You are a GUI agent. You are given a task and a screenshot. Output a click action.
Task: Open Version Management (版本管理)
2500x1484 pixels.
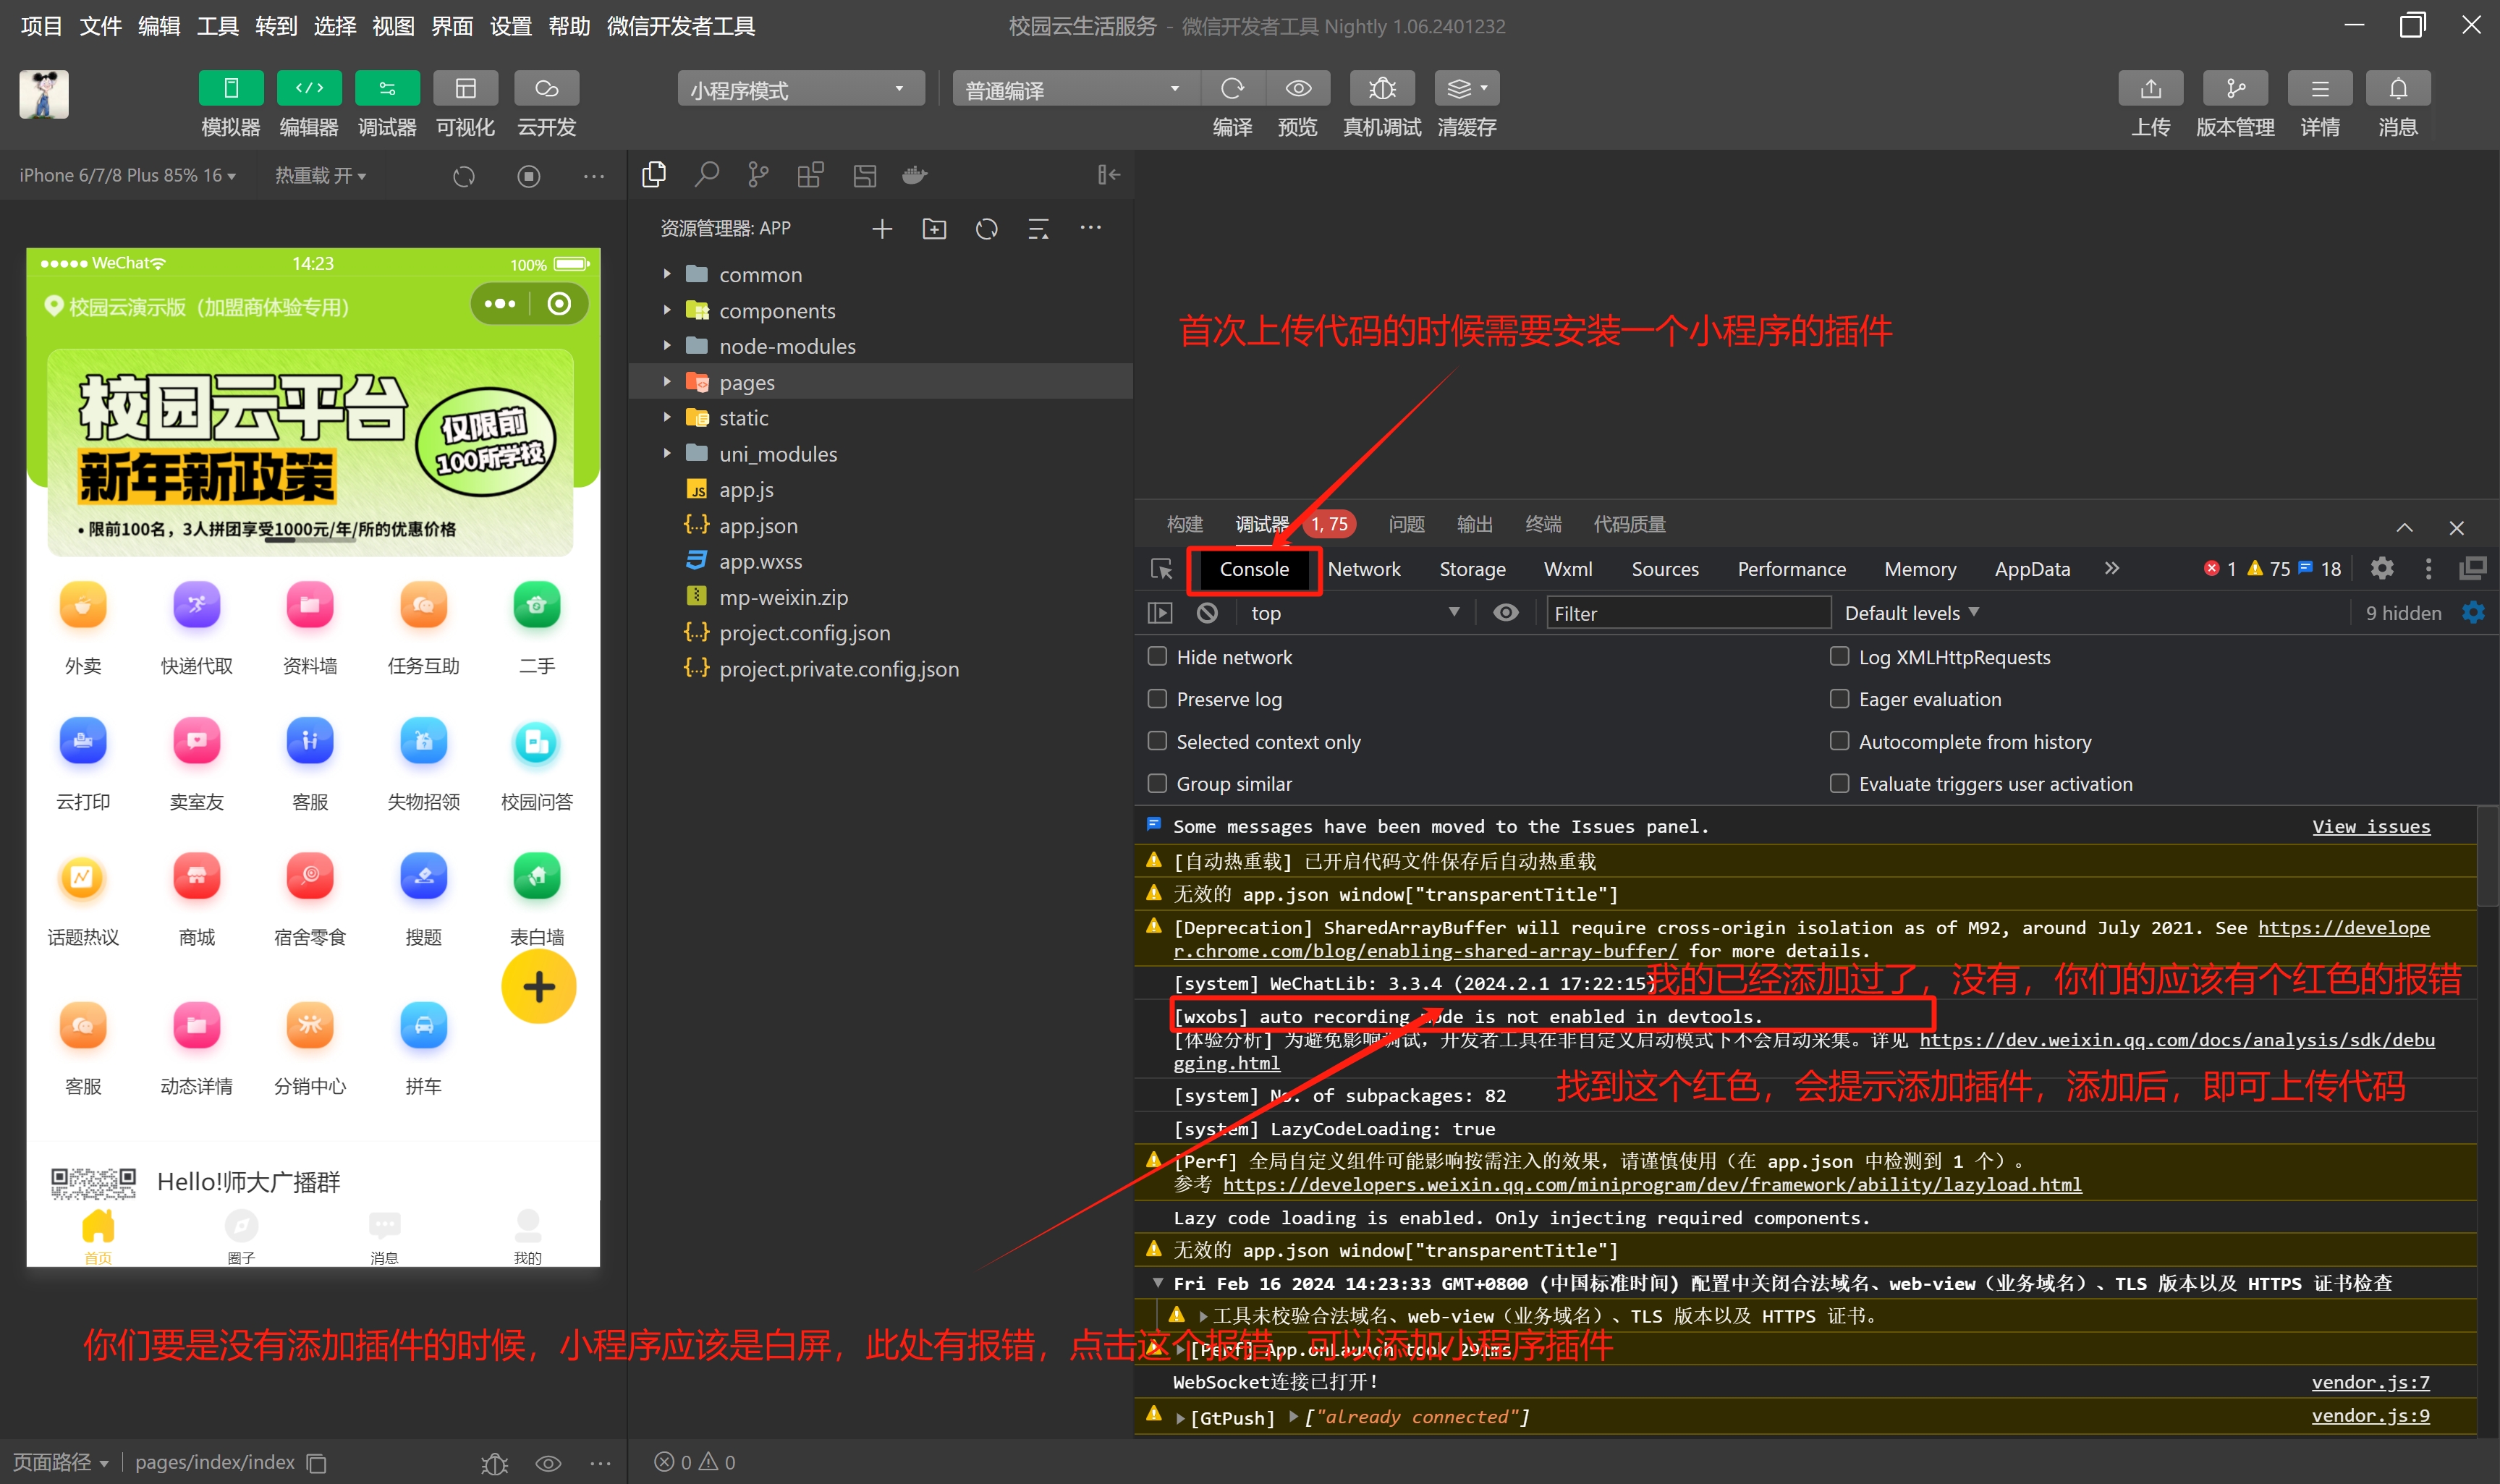point(2235,88)
